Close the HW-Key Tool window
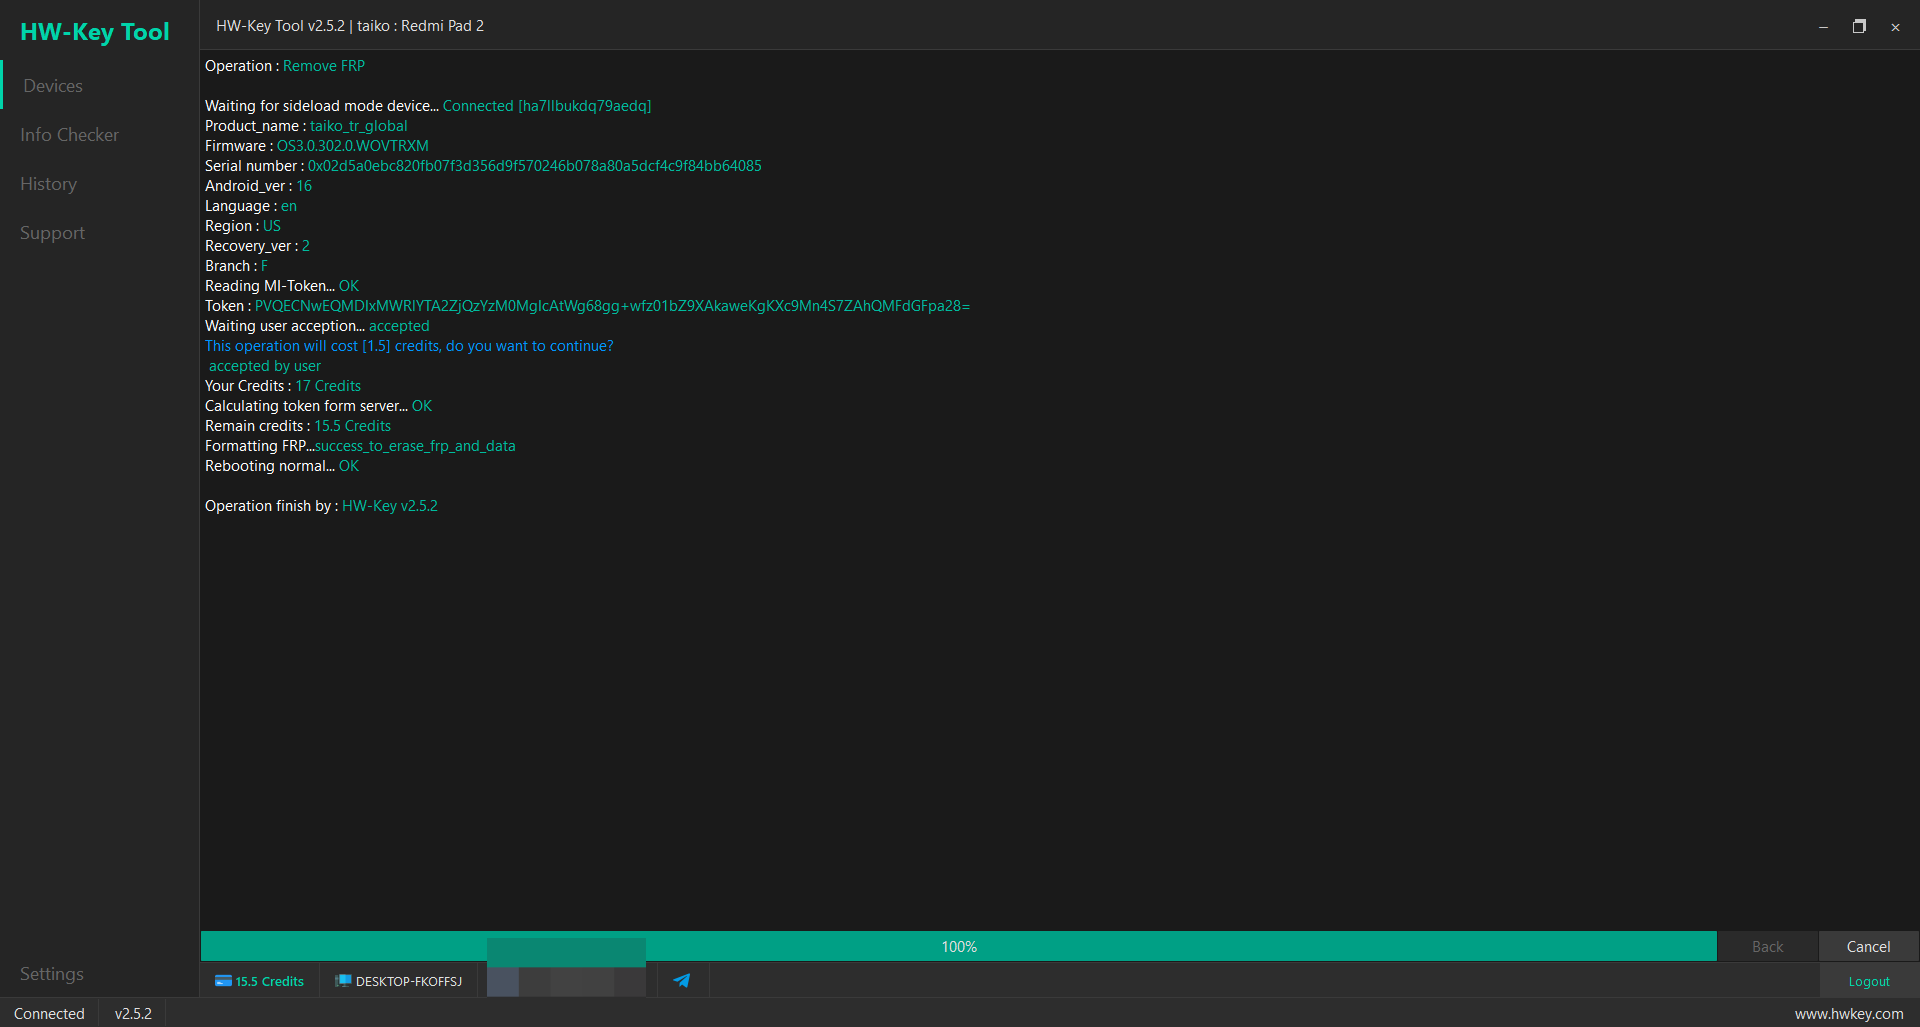 pos(1895,27)
